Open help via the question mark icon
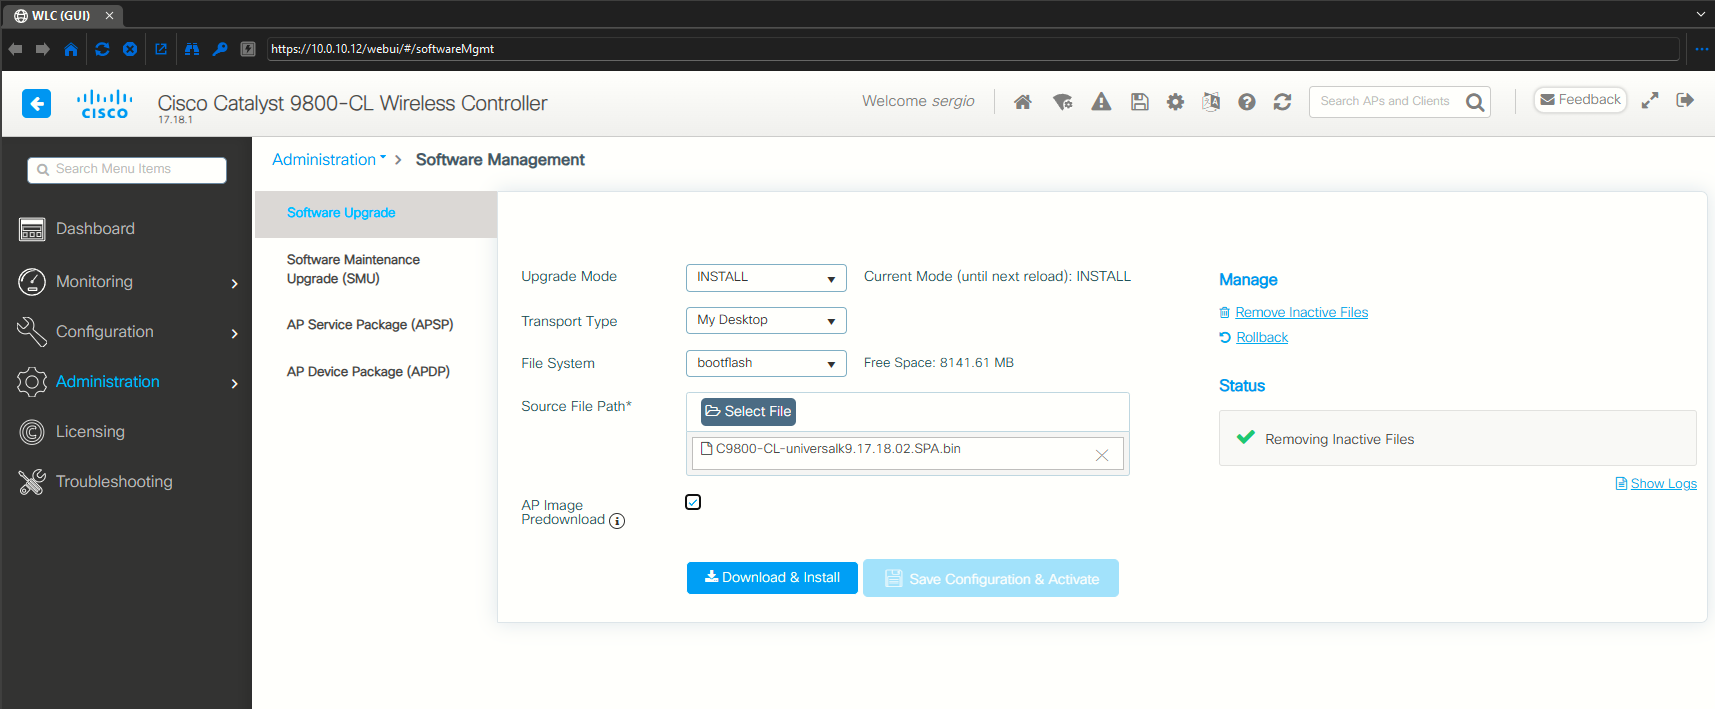 (1246, 102)
